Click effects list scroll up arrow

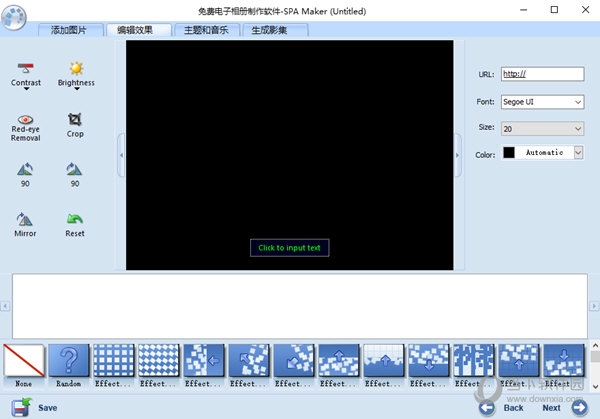click(595, 346)
